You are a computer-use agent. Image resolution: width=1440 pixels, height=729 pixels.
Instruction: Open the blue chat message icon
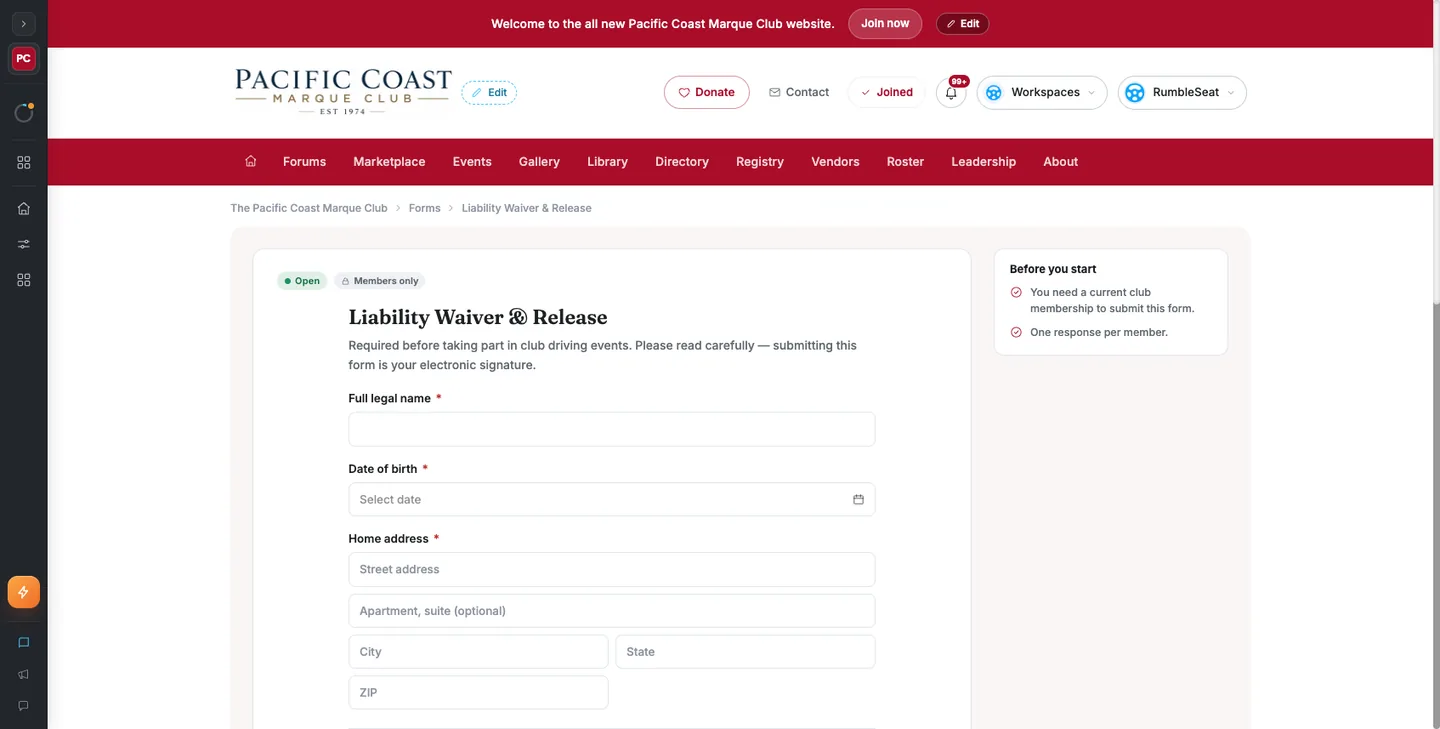pyautogui.click(x=24, y=642)
